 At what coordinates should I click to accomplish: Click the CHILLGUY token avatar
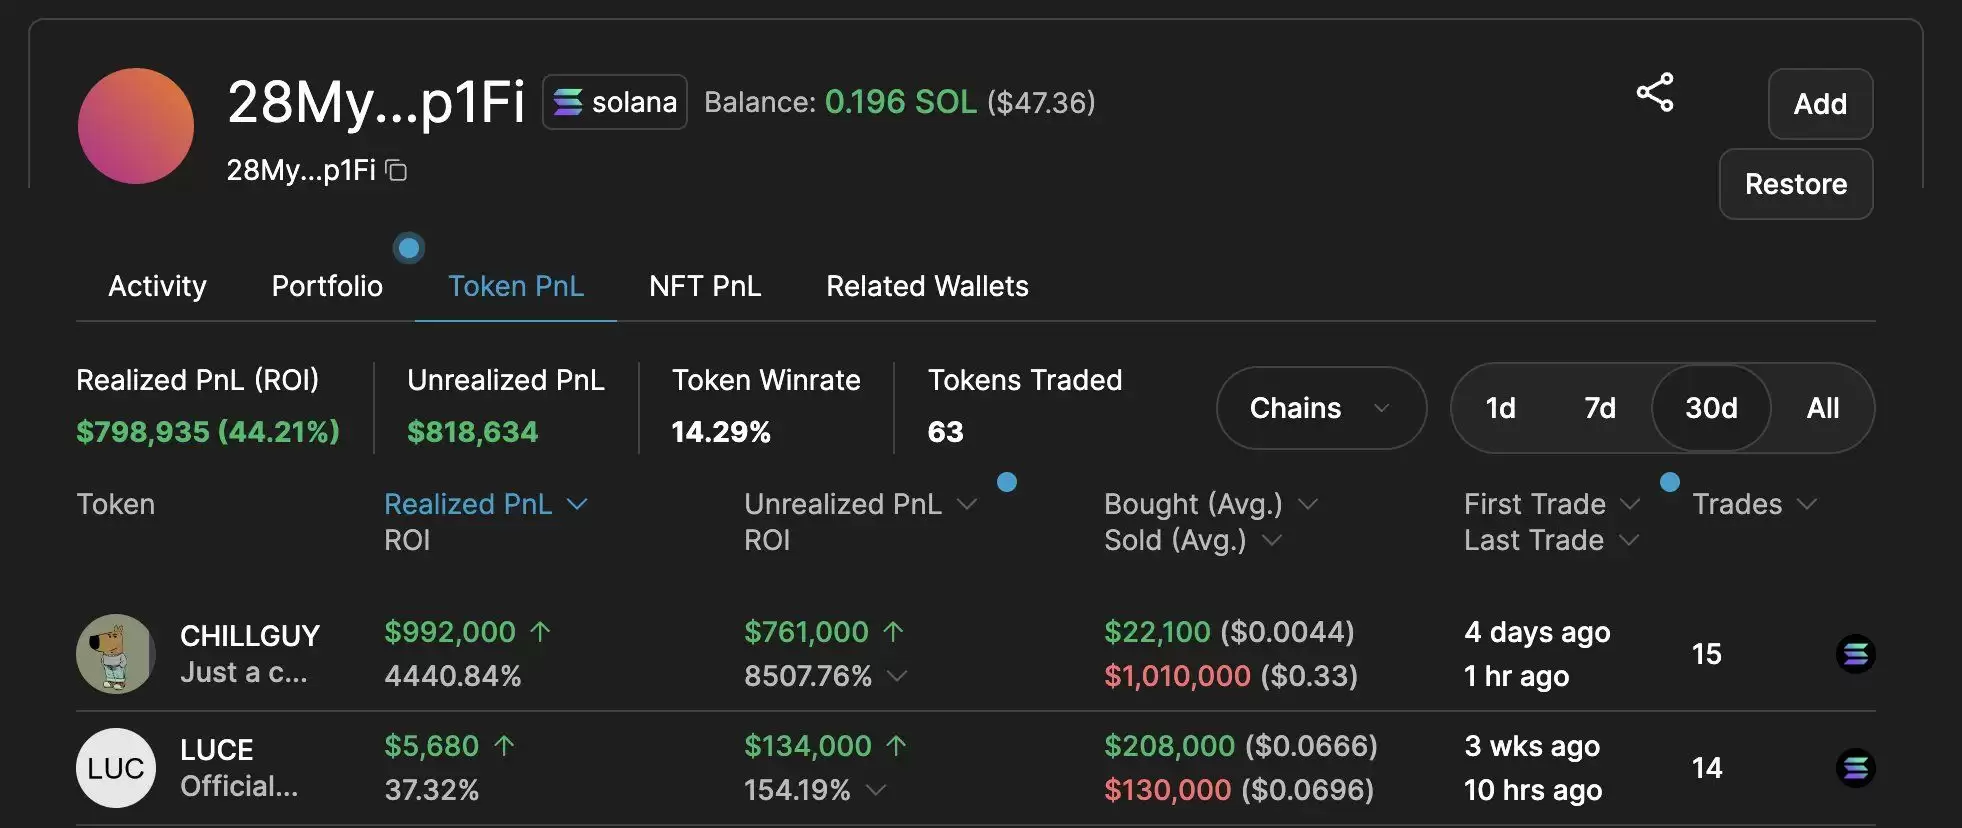click(x=116, y=654)
